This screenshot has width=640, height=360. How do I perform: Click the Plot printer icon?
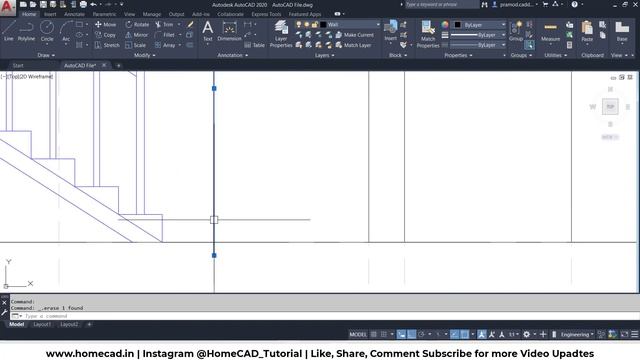pyautogui.click(x=83, y=4)
